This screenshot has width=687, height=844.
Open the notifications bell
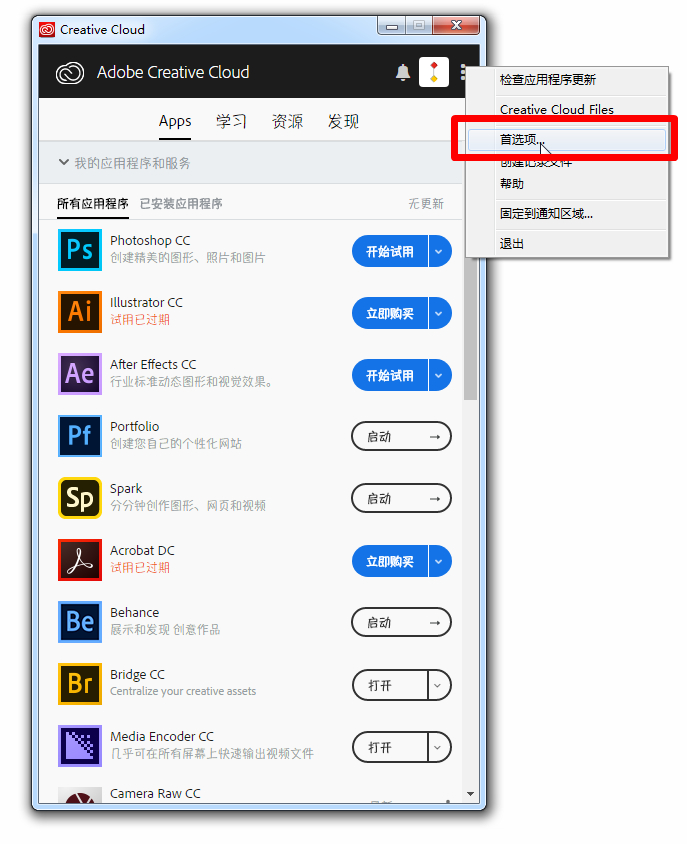point(403,72)
